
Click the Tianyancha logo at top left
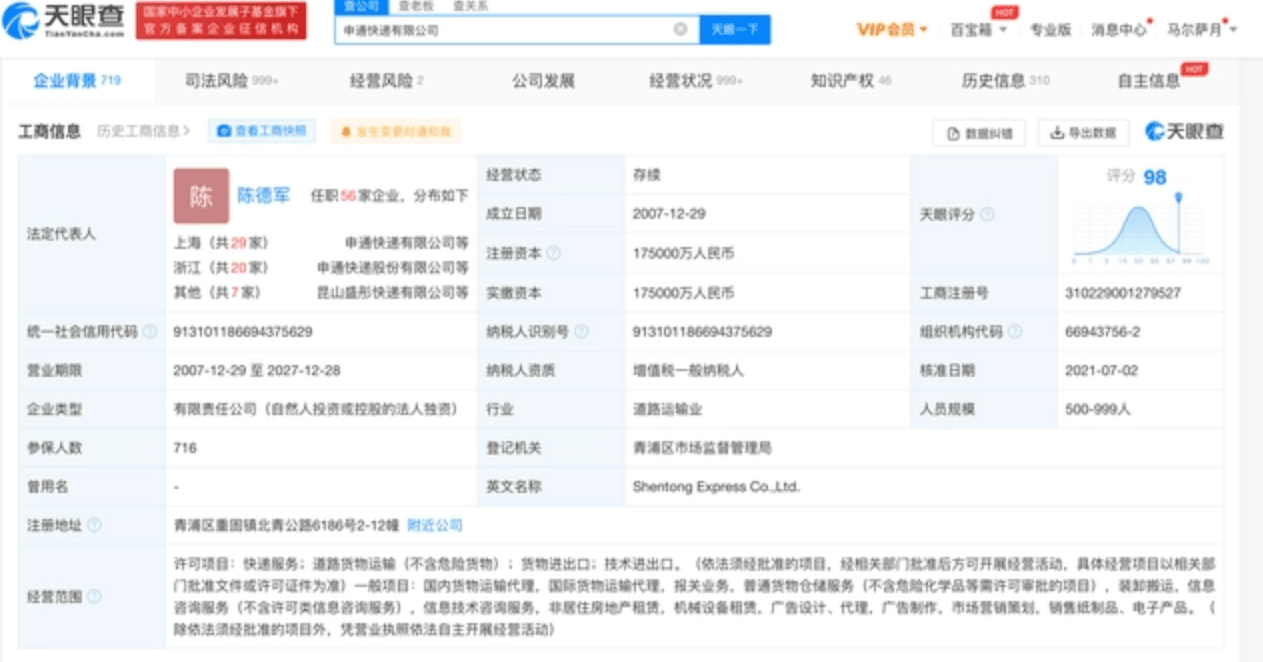tap(64, 20)
